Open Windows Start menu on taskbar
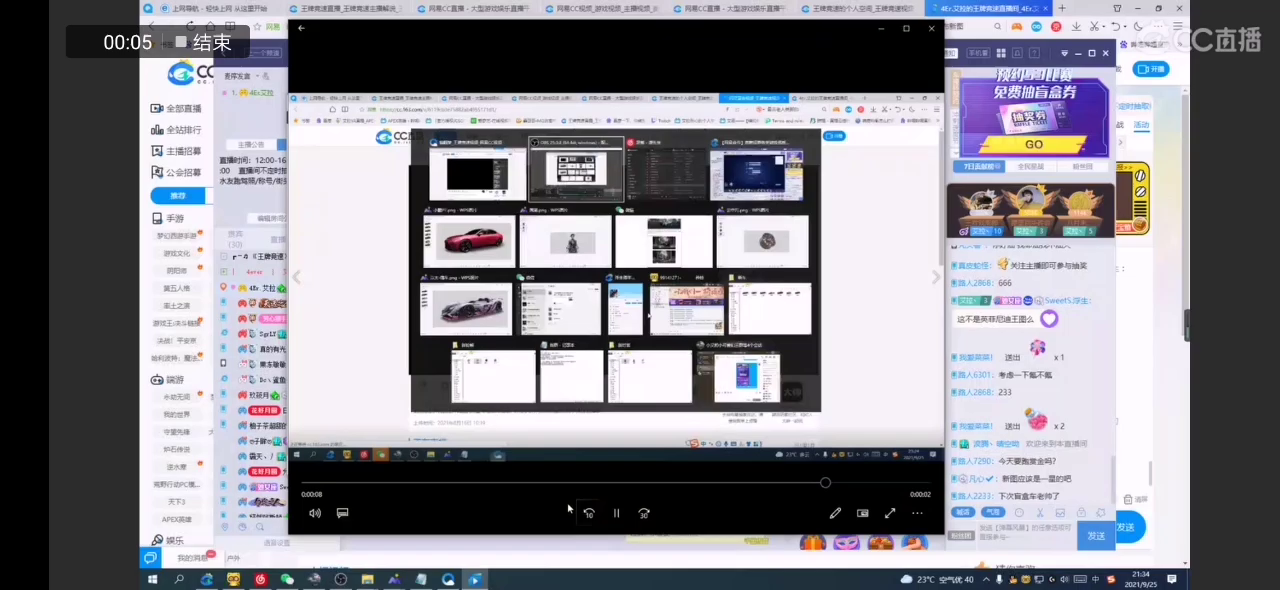1280x590 pixels. point(153,579)
